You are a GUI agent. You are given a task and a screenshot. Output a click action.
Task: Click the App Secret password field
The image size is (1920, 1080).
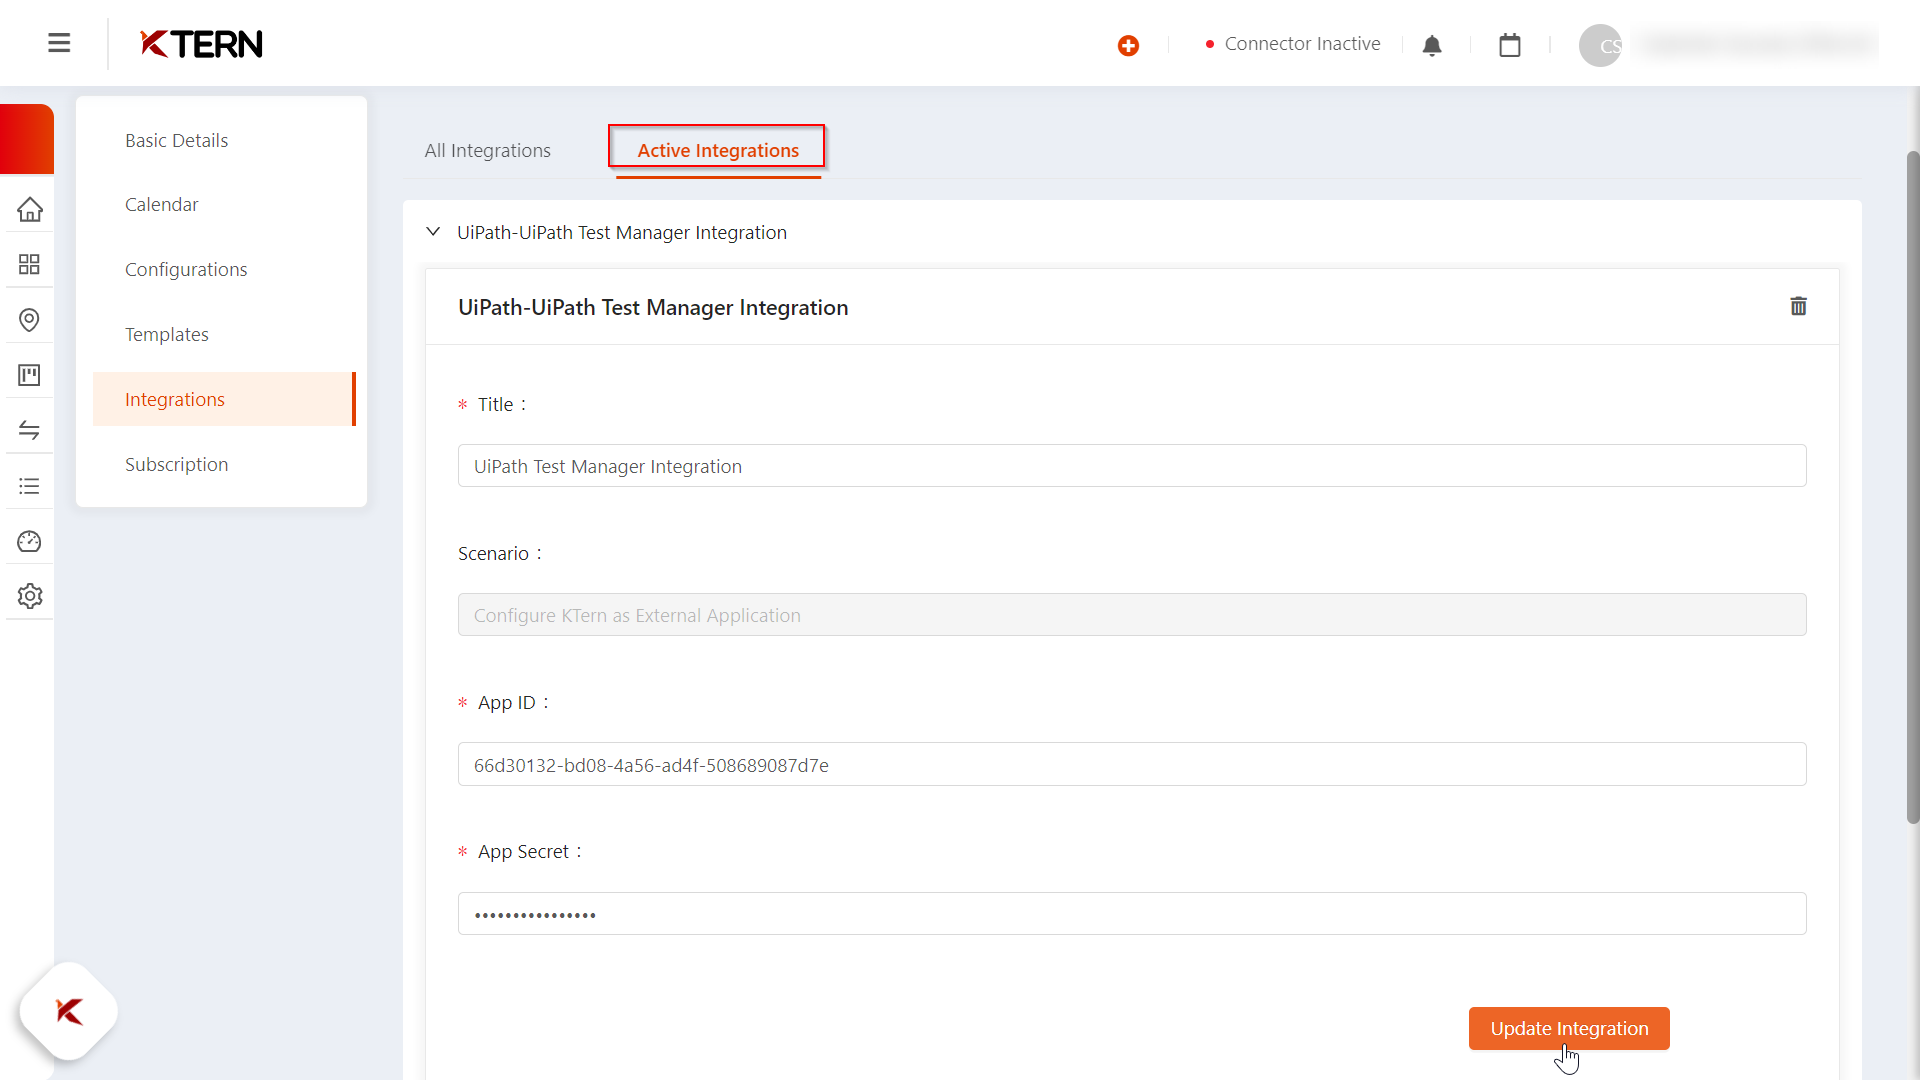click(x=1132, y=914)
